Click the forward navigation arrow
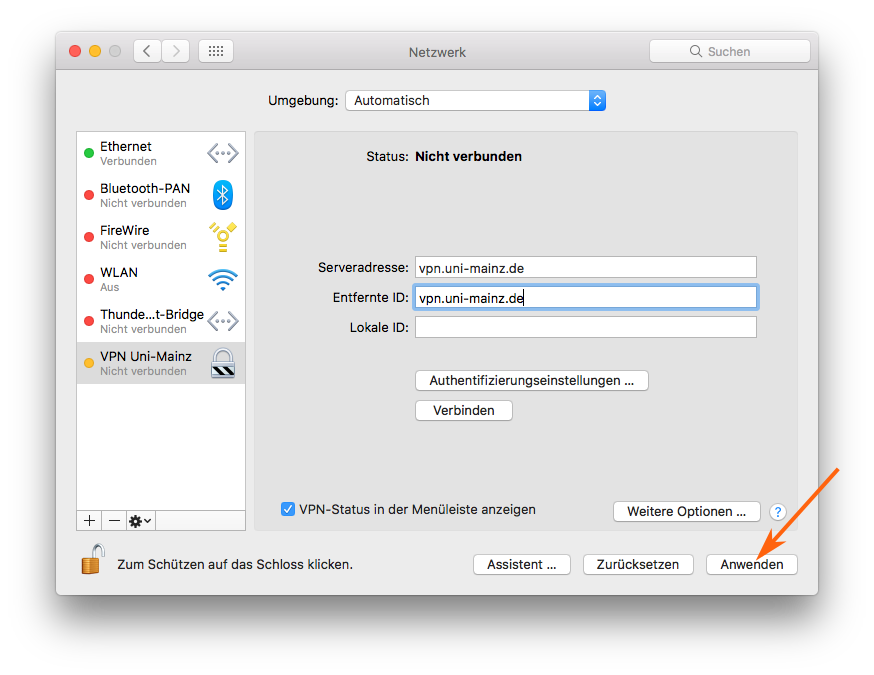This screenshot has height=675, width=874. click(176, 51)
